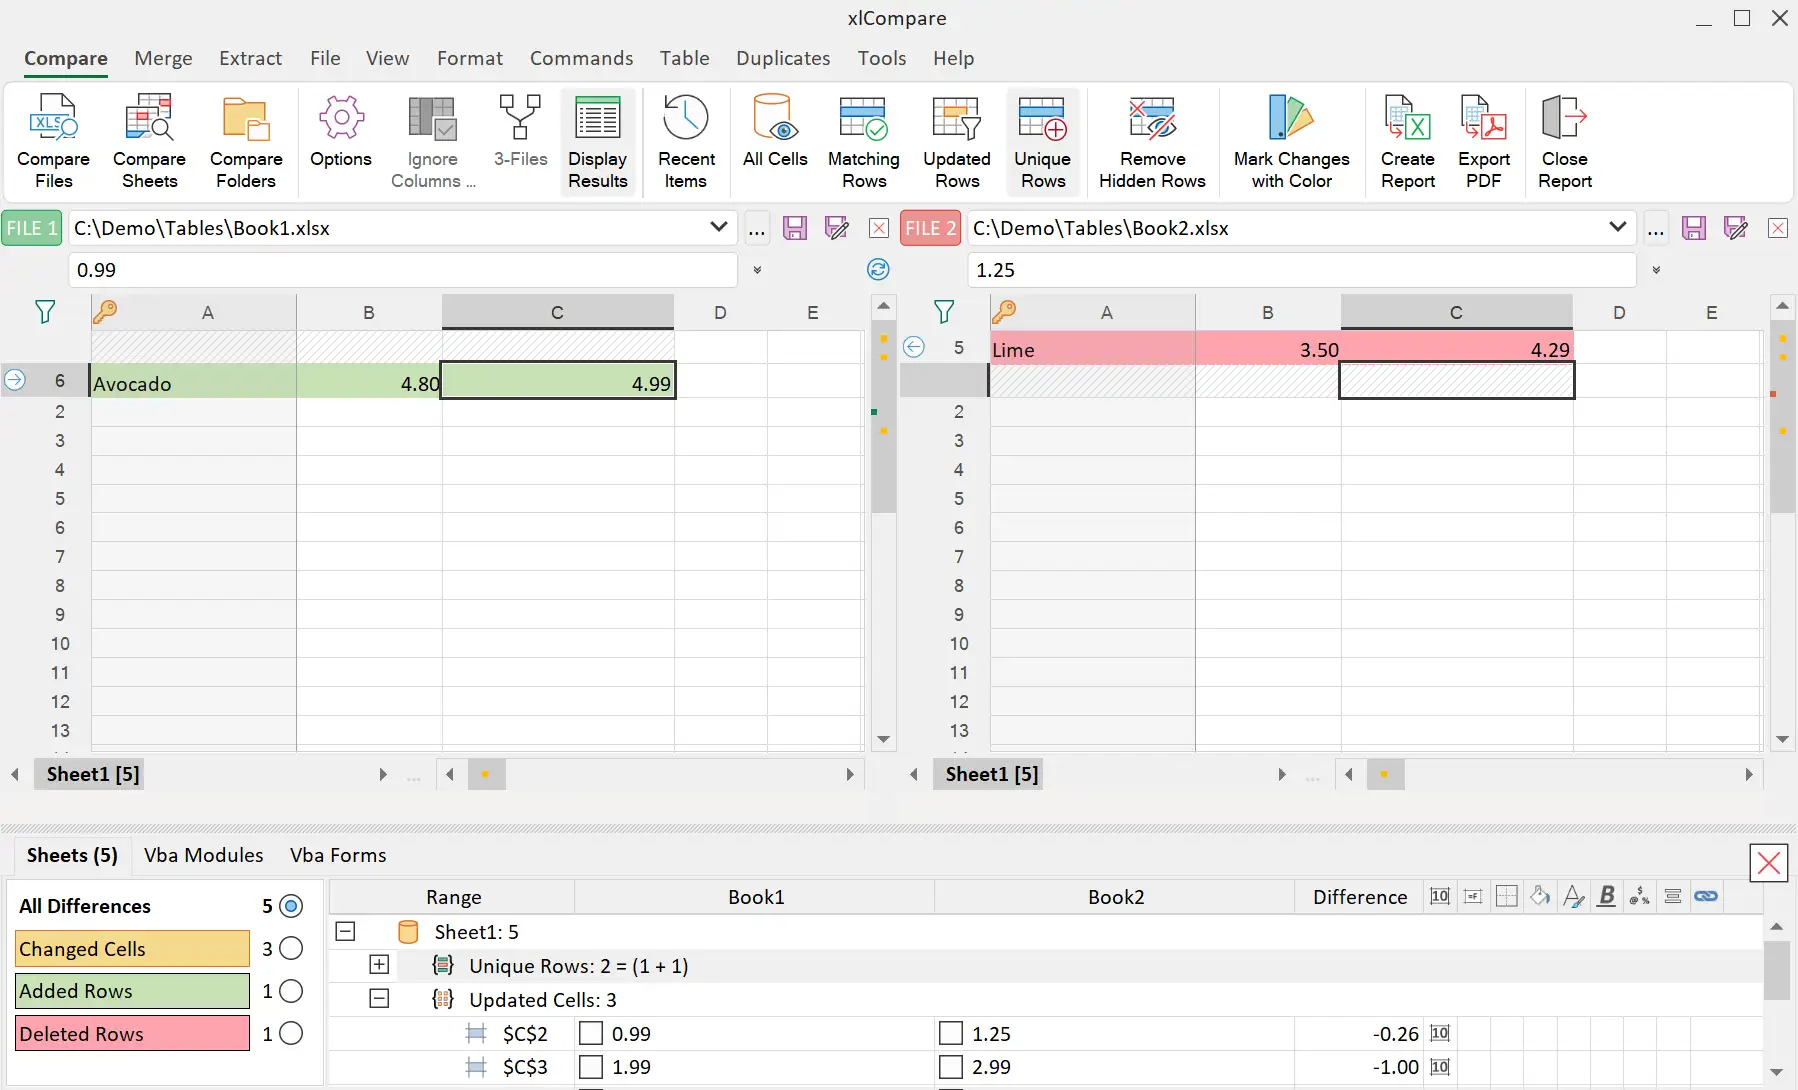Show All Cells view

(x=775, y=132)
